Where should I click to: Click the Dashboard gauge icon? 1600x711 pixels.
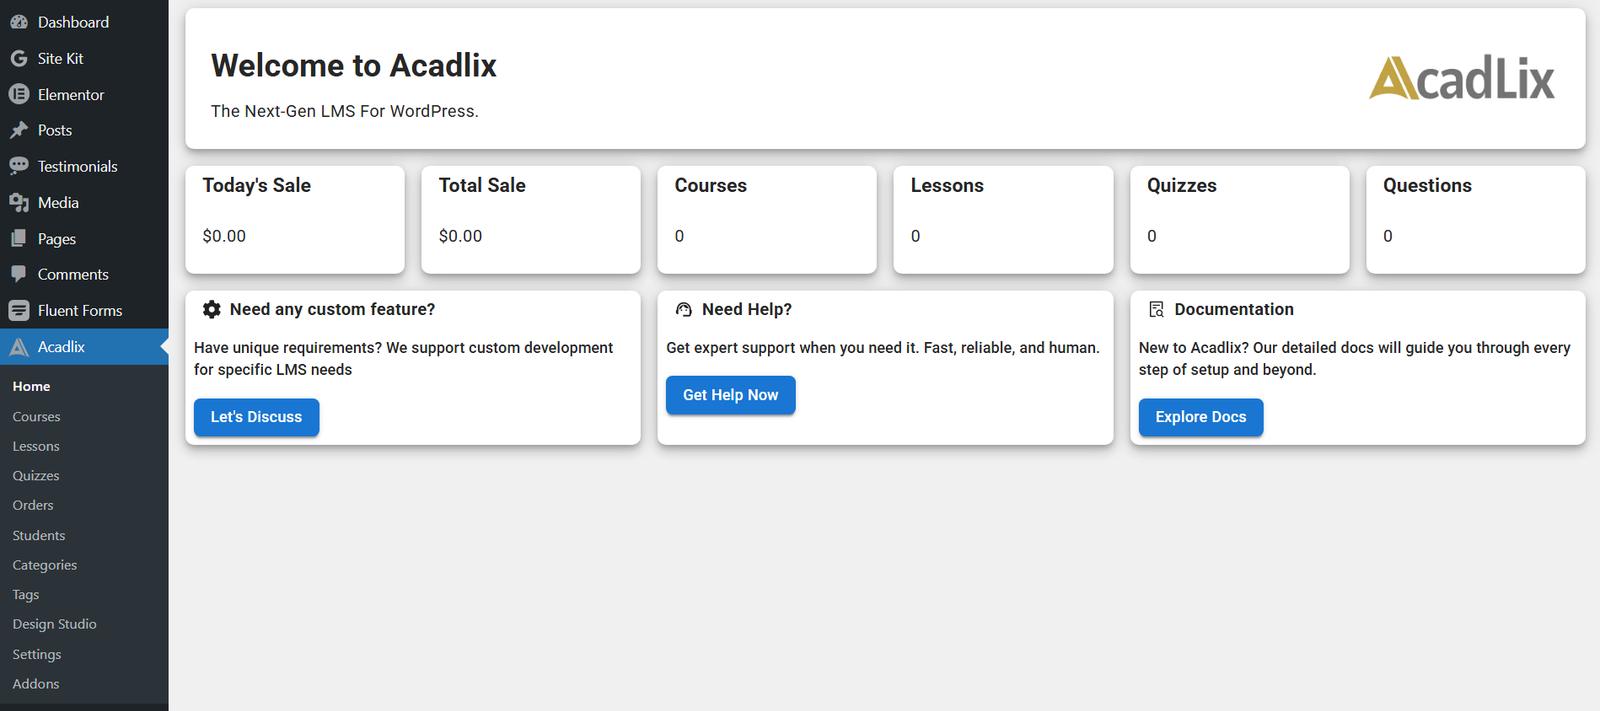tap(19, 22)
